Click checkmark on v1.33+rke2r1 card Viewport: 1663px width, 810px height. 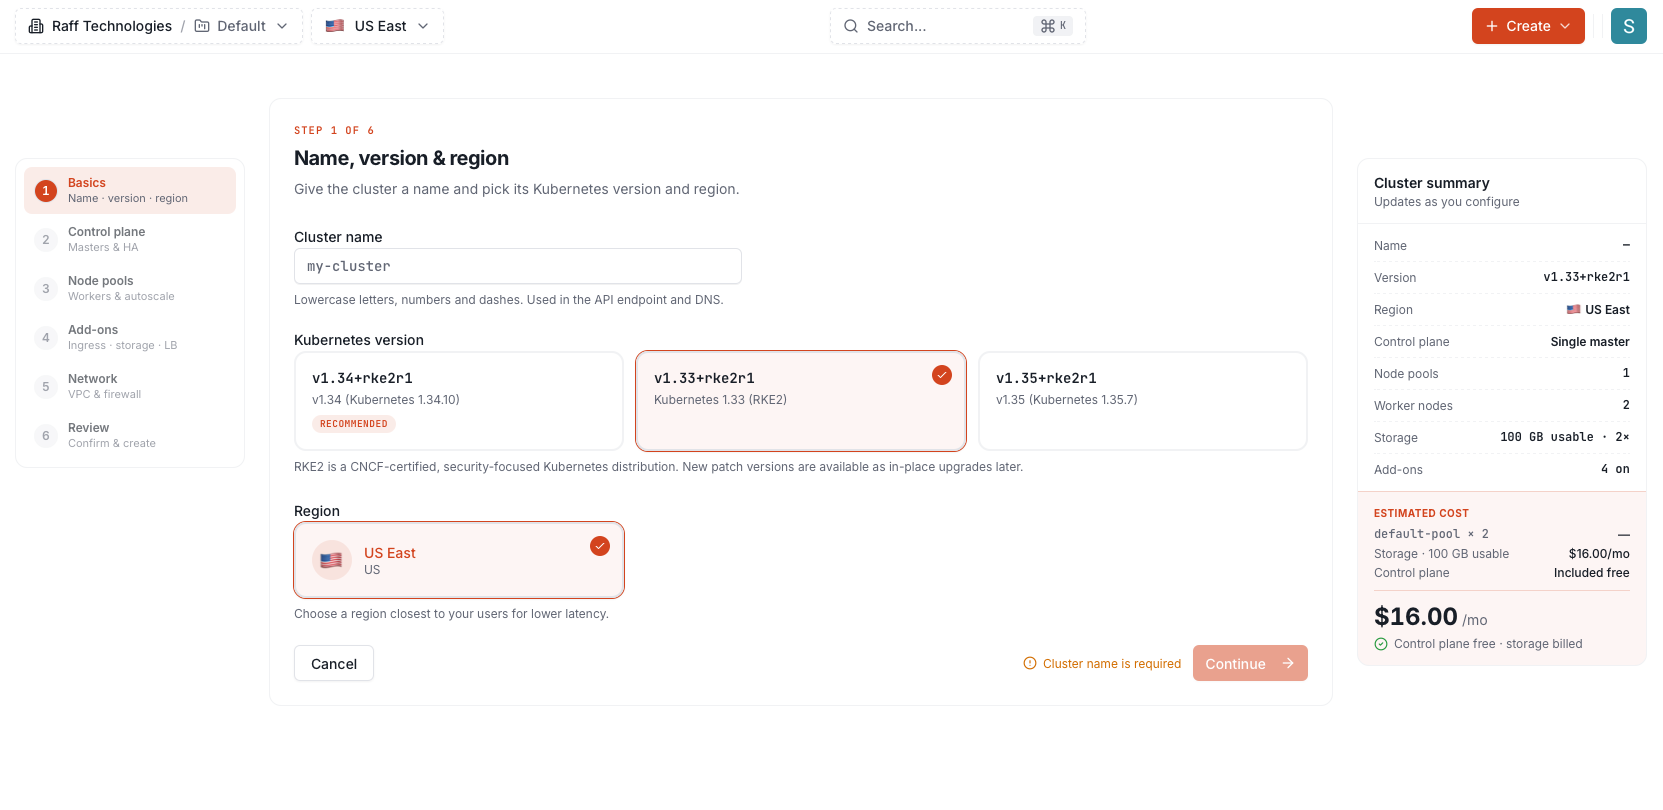tap(942, 375)
